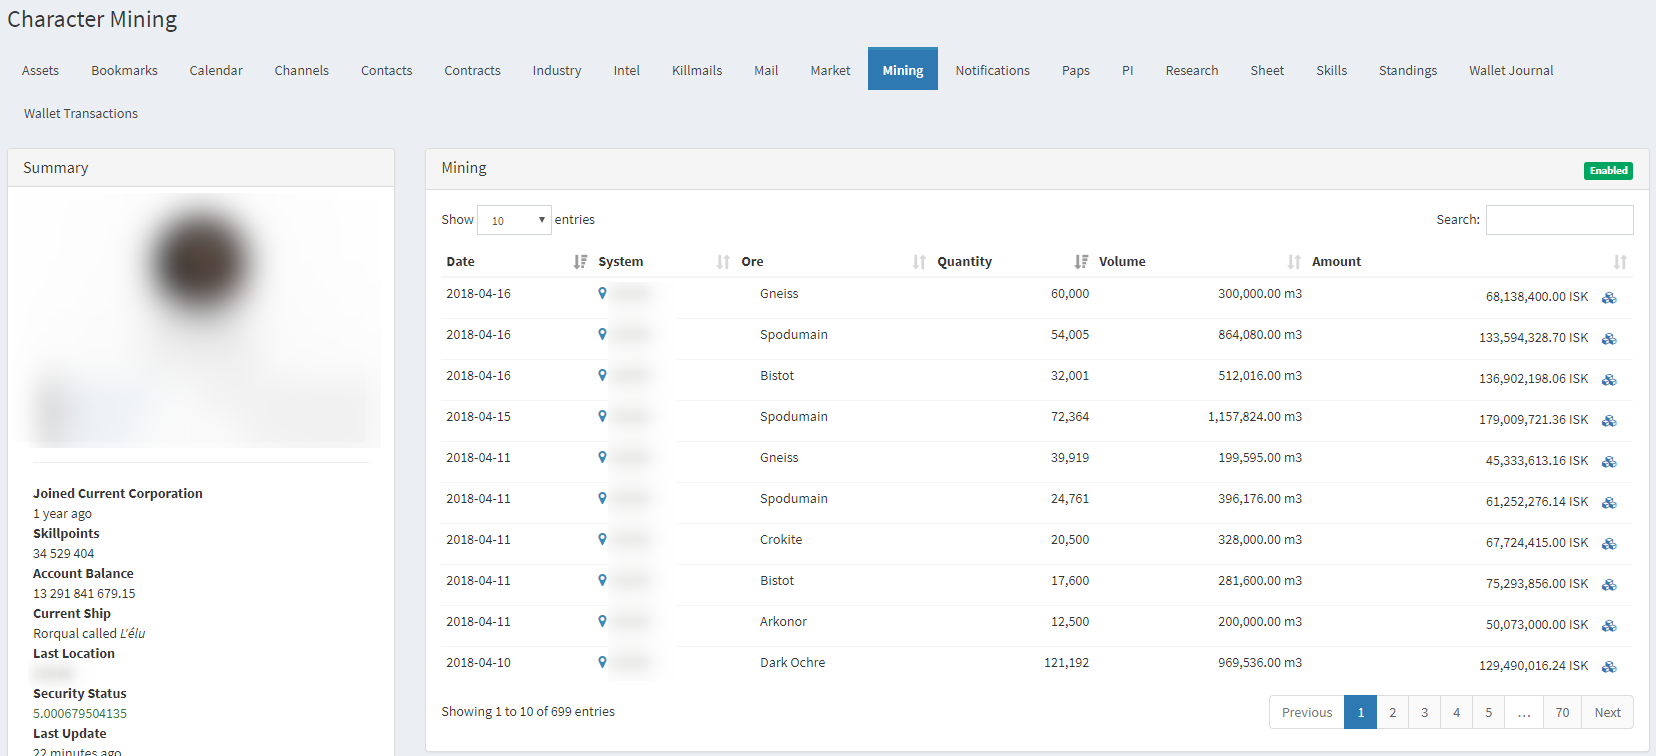Image resolution: width=1656 pixels, height=756 pixels.
Task: Click the cubes icon beside 129,490,016.24 ISK
Action: [x=1609, y=666]
